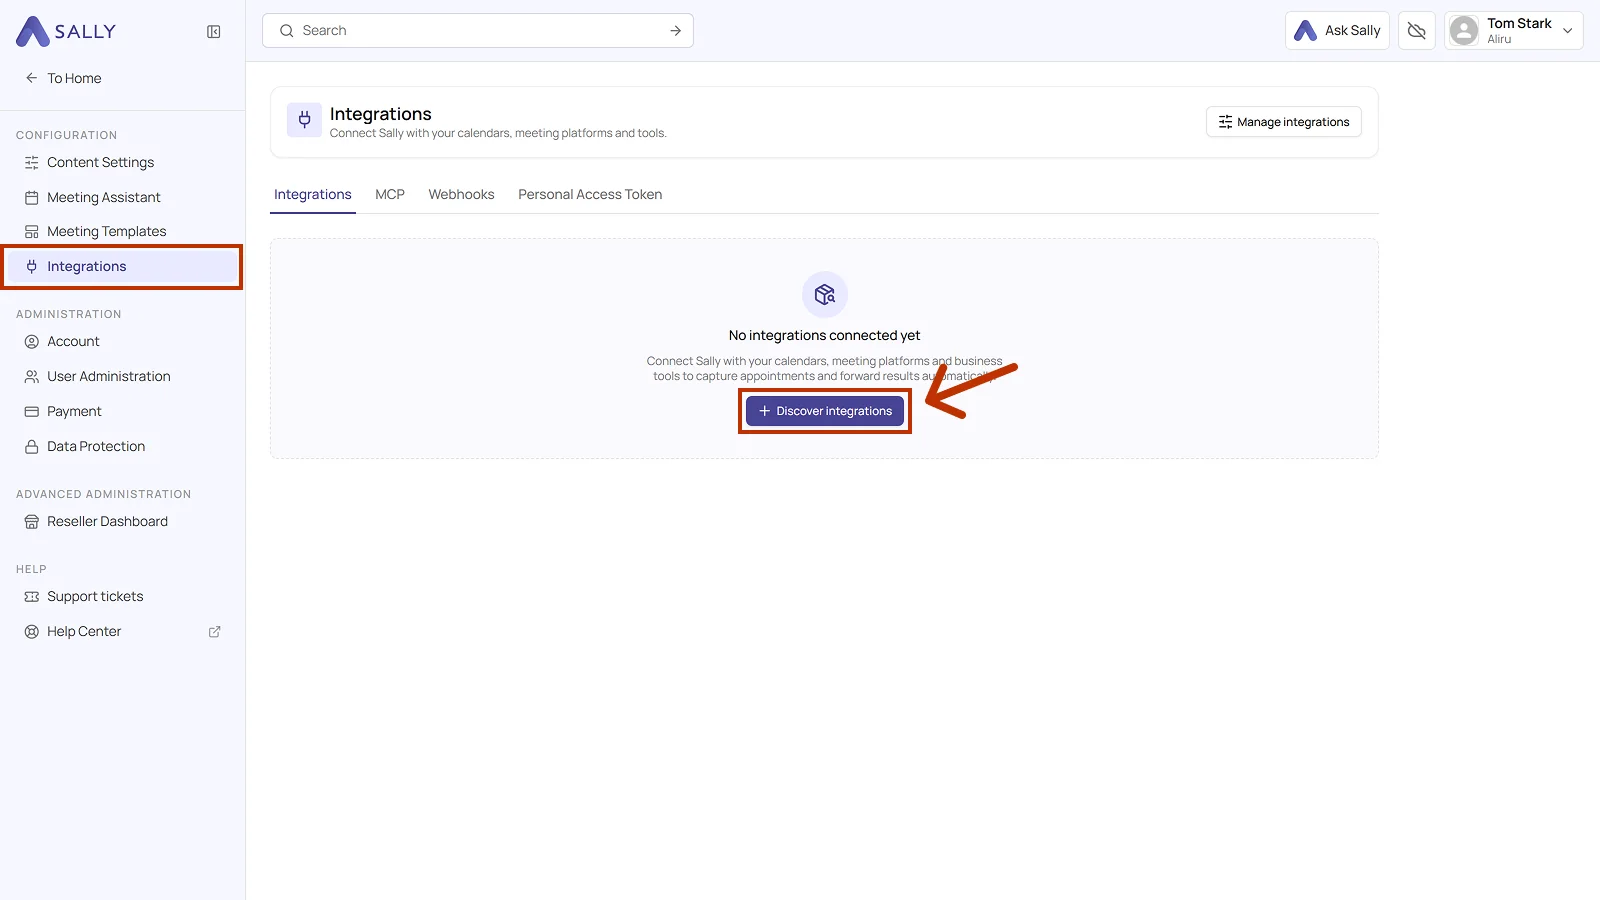Image resolution: width=1600 pixels, height=900 pixels.
Task: Click the CONFIGURATION section label
Action: tap(66, 135)
